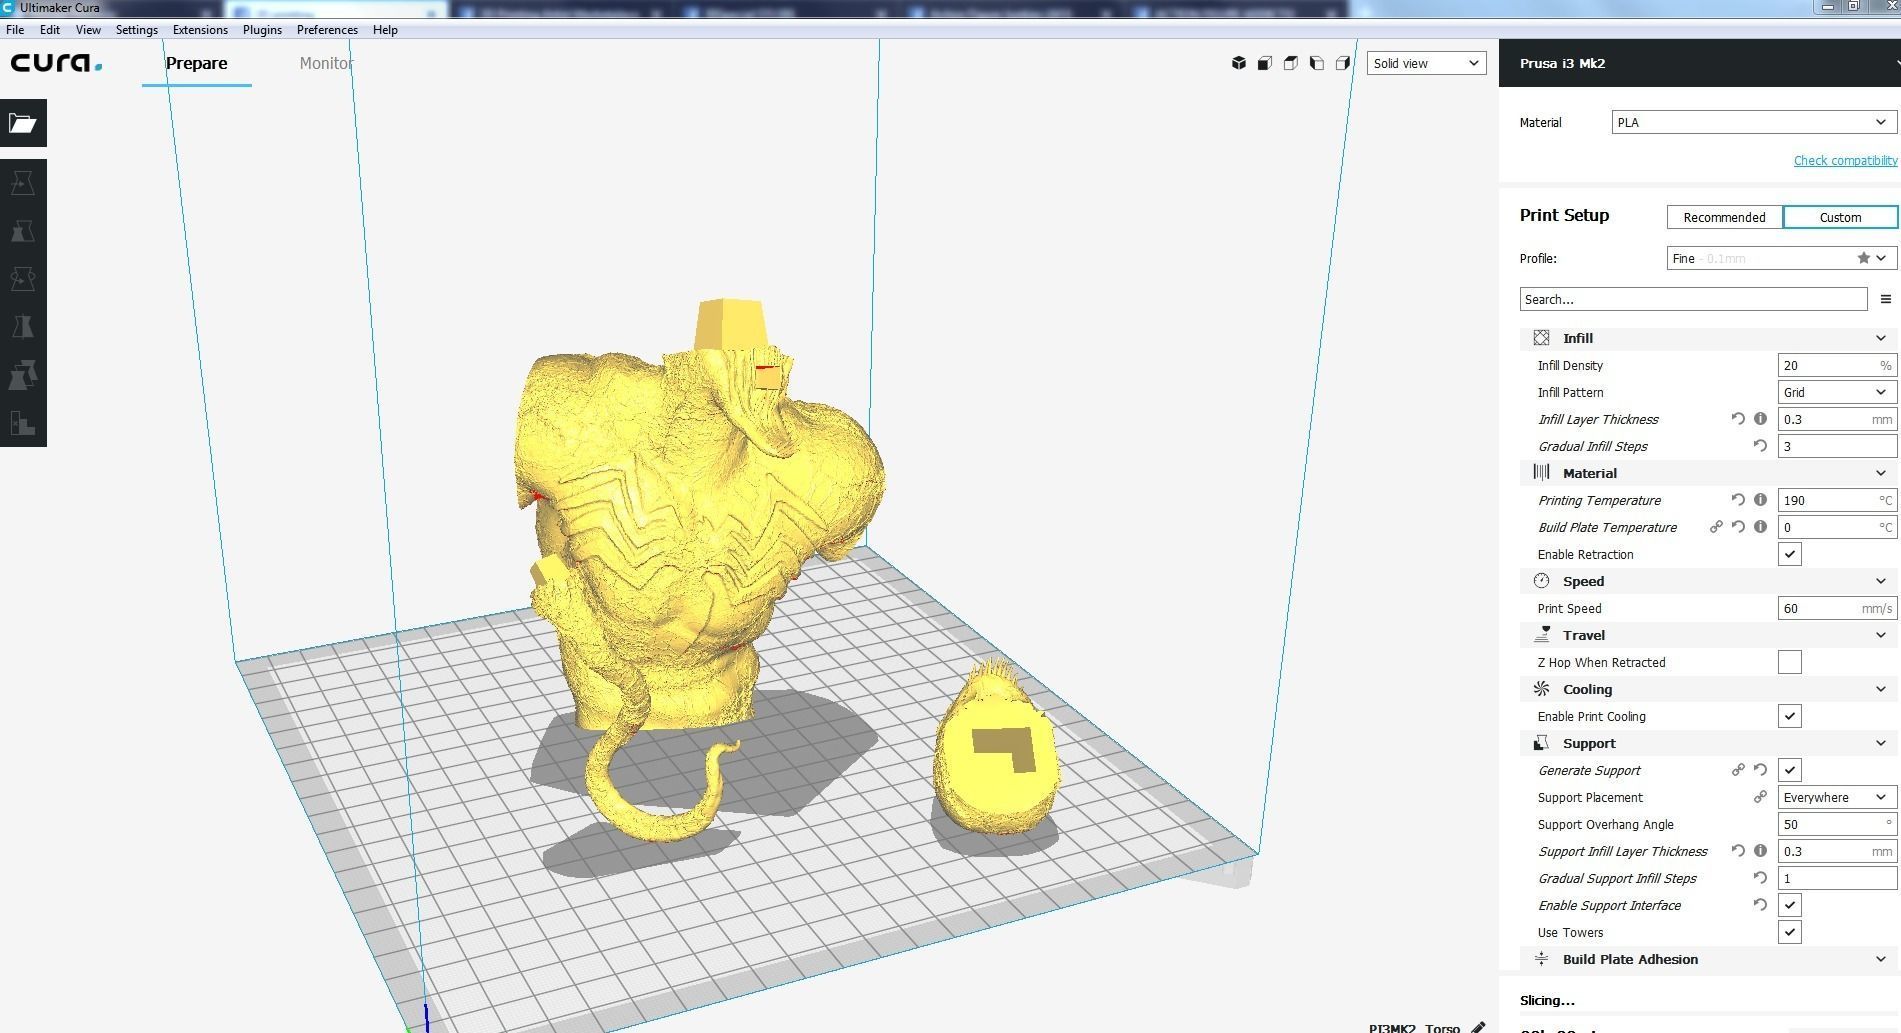
Task: Toggle Enable Retraction checkbox
Action: tap(1790, 554)
